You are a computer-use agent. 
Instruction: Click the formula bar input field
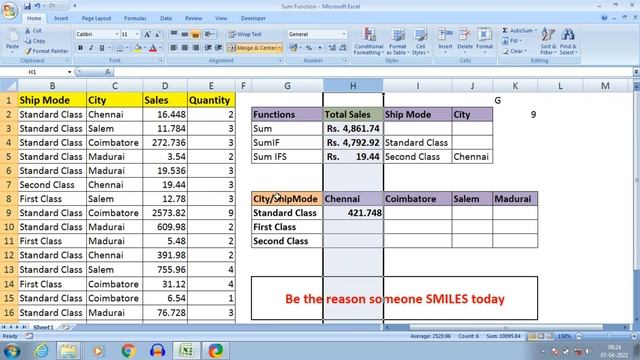click(373, 72)
